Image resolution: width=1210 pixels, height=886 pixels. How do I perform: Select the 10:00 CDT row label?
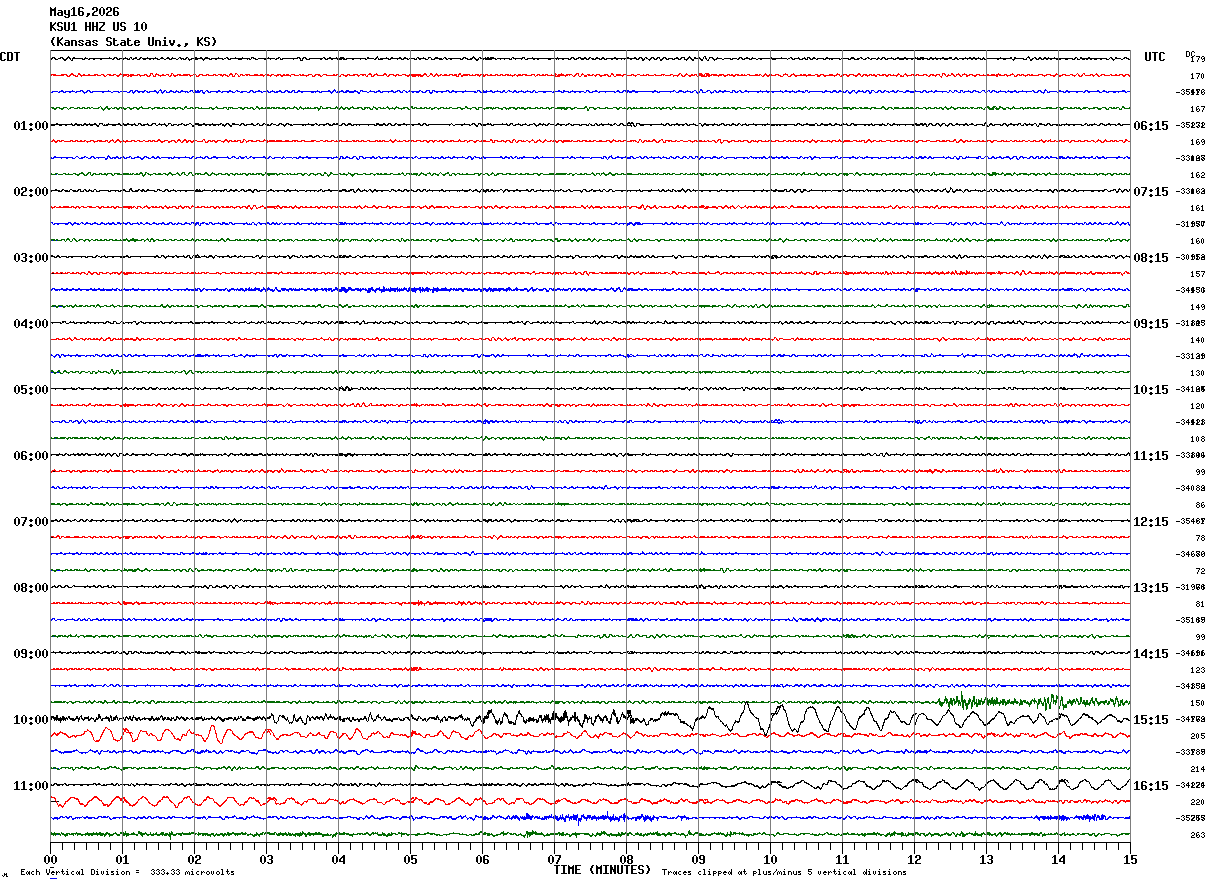tap(30, 720)
